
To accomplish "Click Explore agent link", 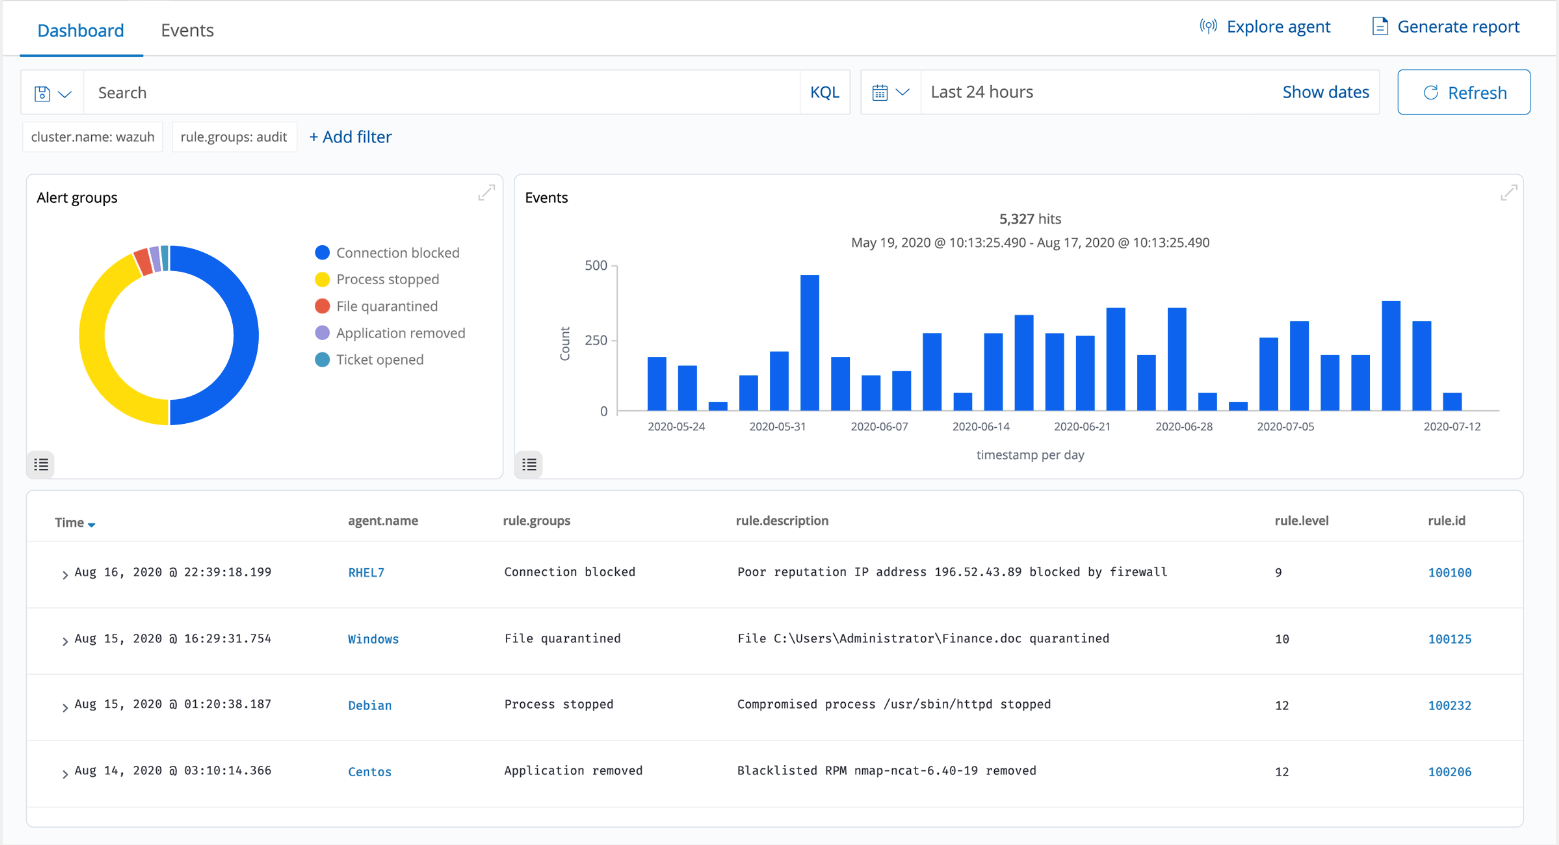I will click(x=1278, y=27).
